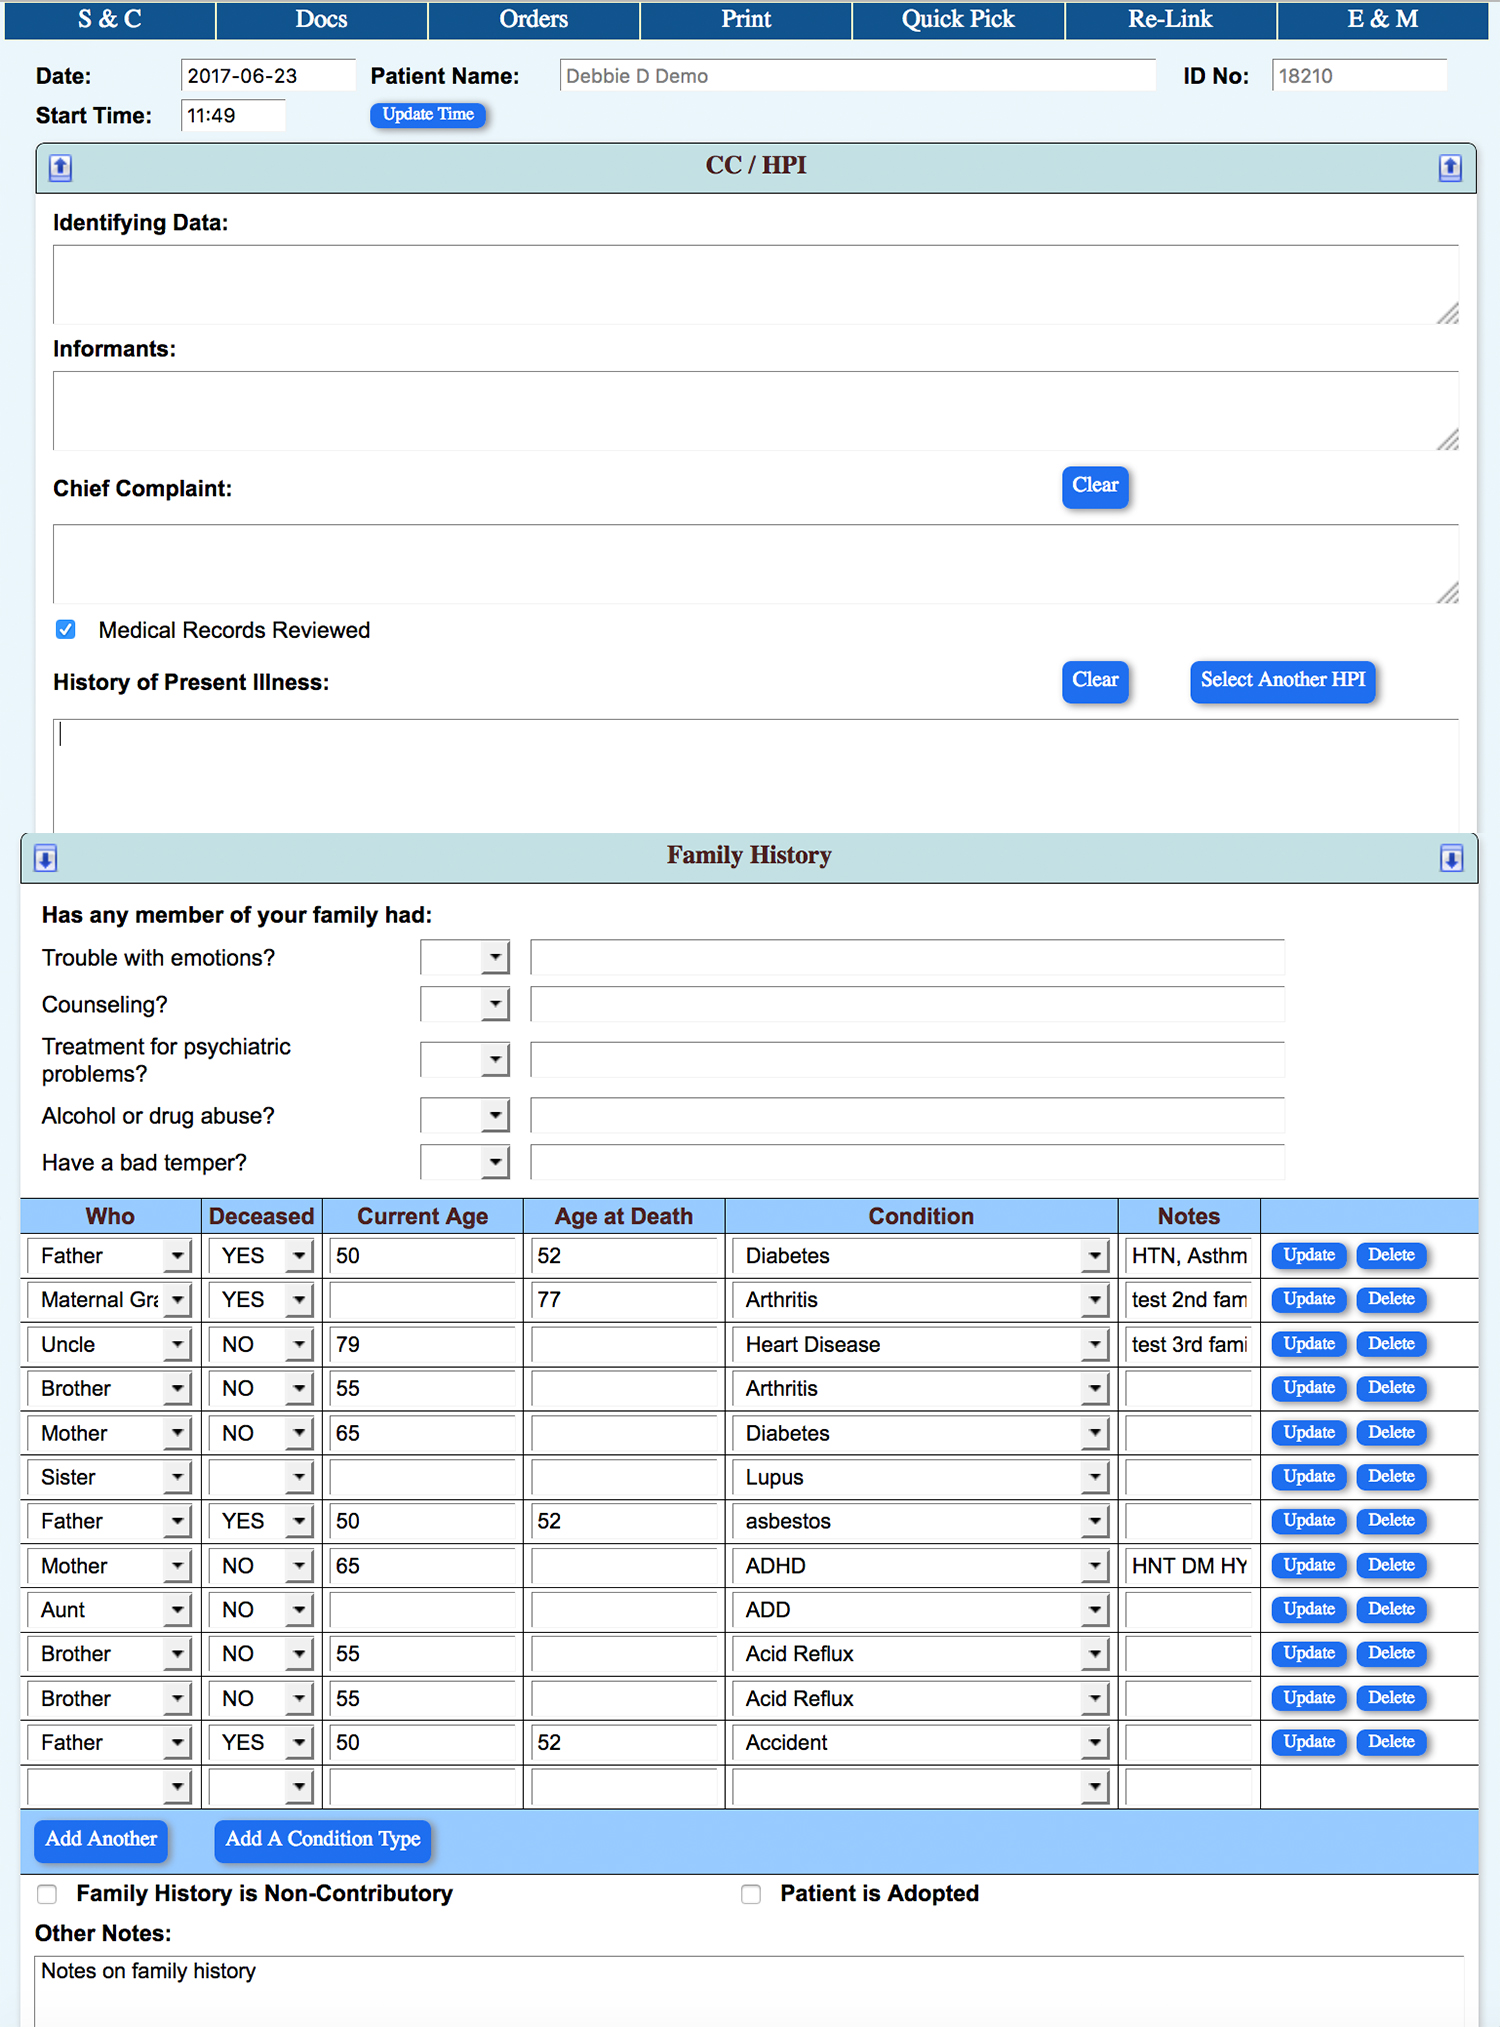Screen dimensions: 1500x2027
Task: Check Family History is Non-Contributory
Action: pyautogui.click(x=47, y=1894)
